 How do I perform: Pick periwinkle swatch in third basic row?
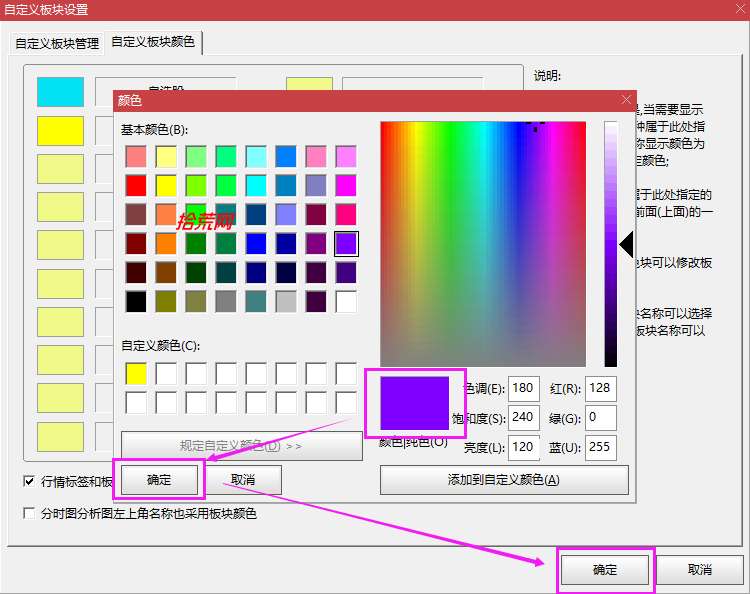(286, 215)
